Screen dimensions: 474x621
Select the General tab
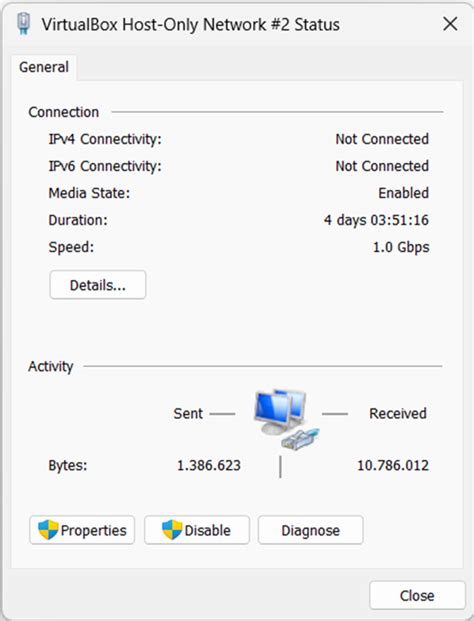[44, 67]
